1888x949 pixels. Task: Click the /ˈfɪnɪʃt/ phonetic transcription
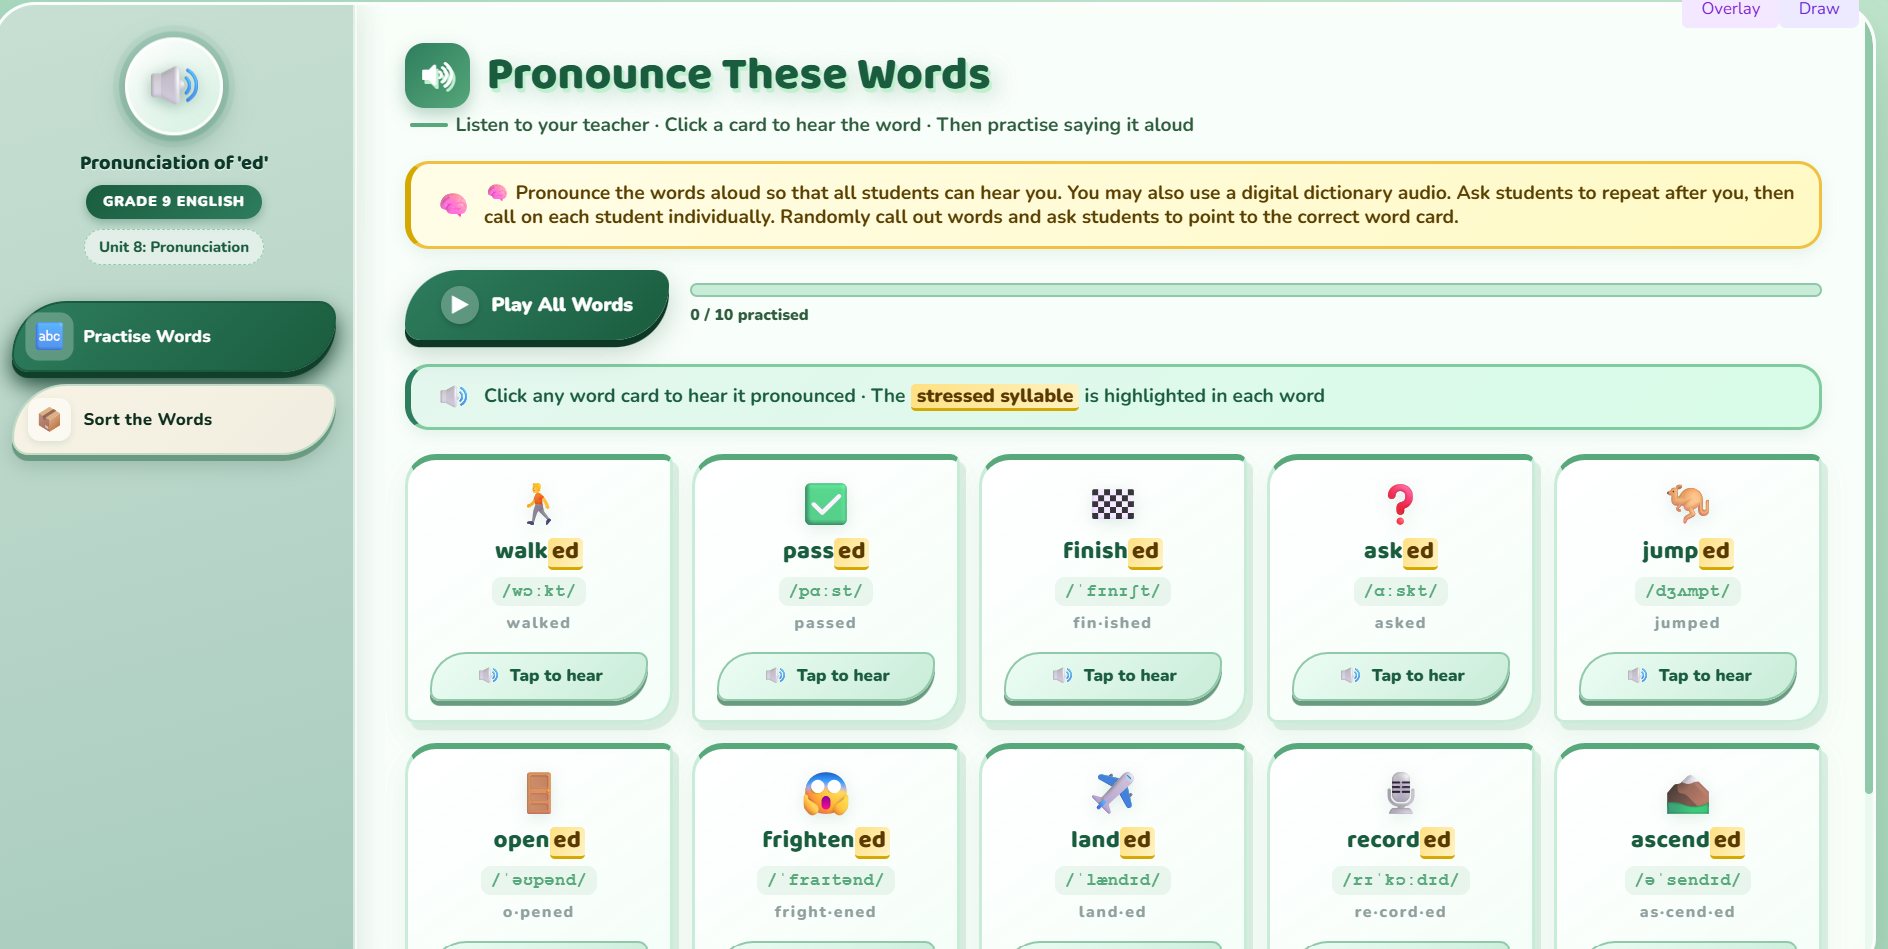point(1113,591)
